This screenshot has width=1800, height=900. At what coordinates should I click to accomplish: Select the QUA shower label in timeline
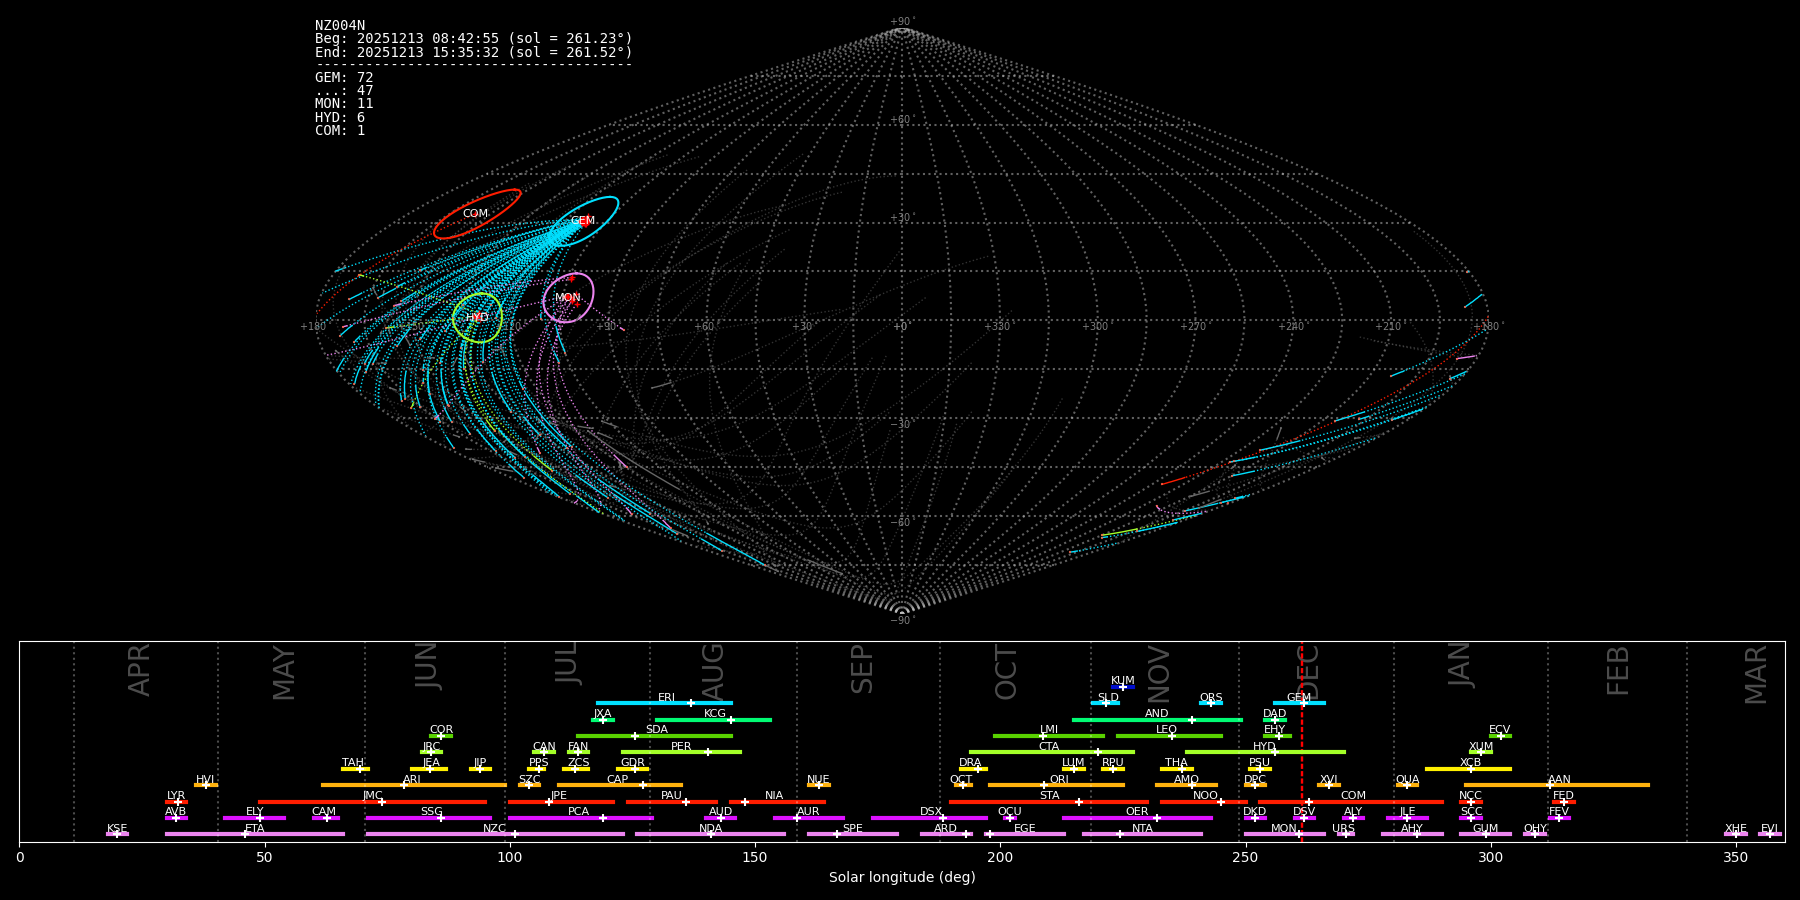tap(1408, 780)
